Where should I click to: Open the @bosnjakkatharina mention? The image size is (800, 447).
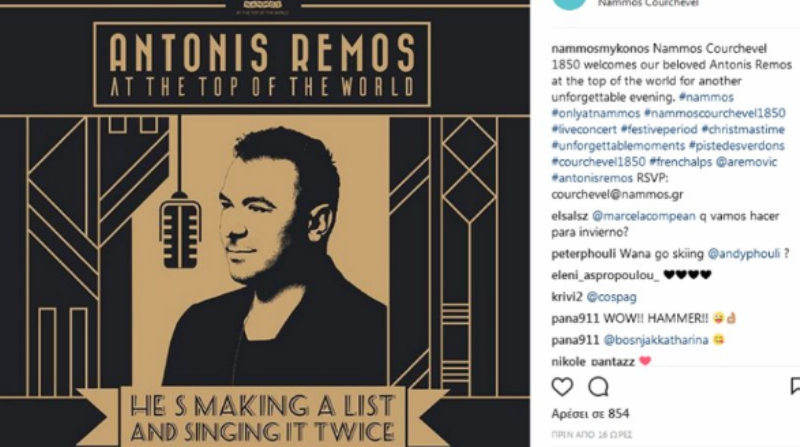[656, 340]
